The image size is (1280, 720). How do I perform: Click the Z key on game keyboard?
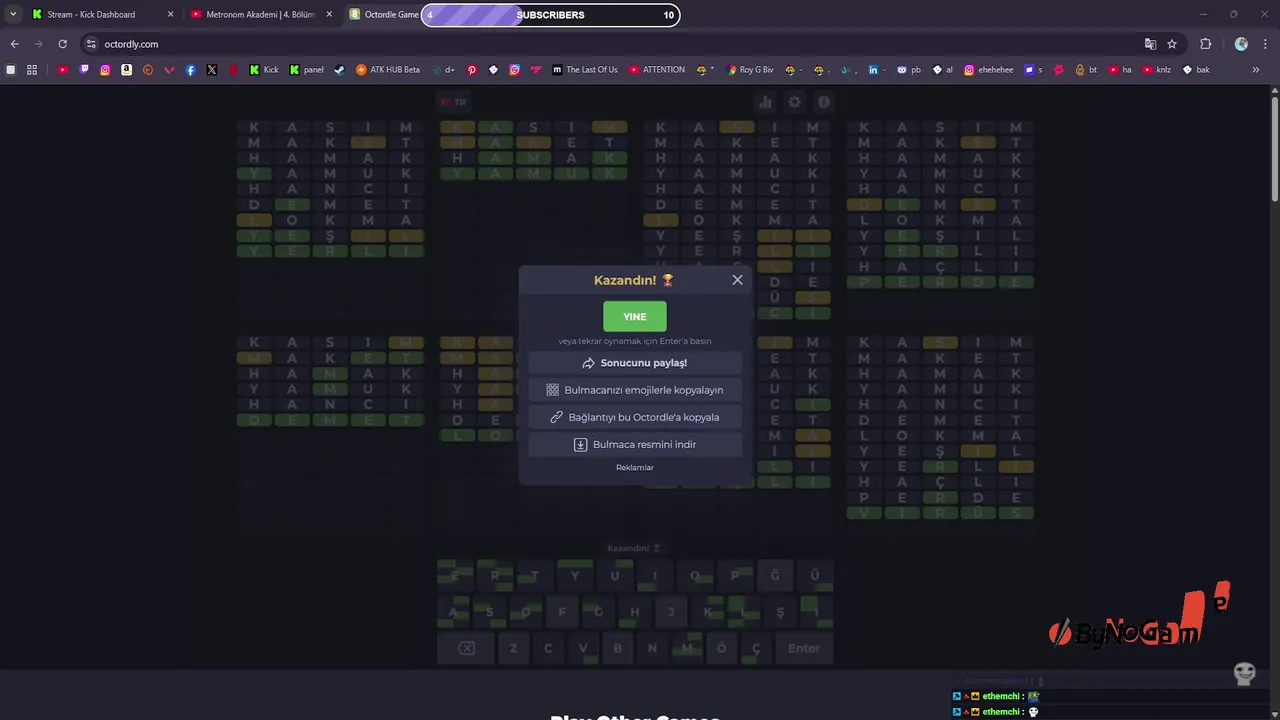(x=513, y=648)
